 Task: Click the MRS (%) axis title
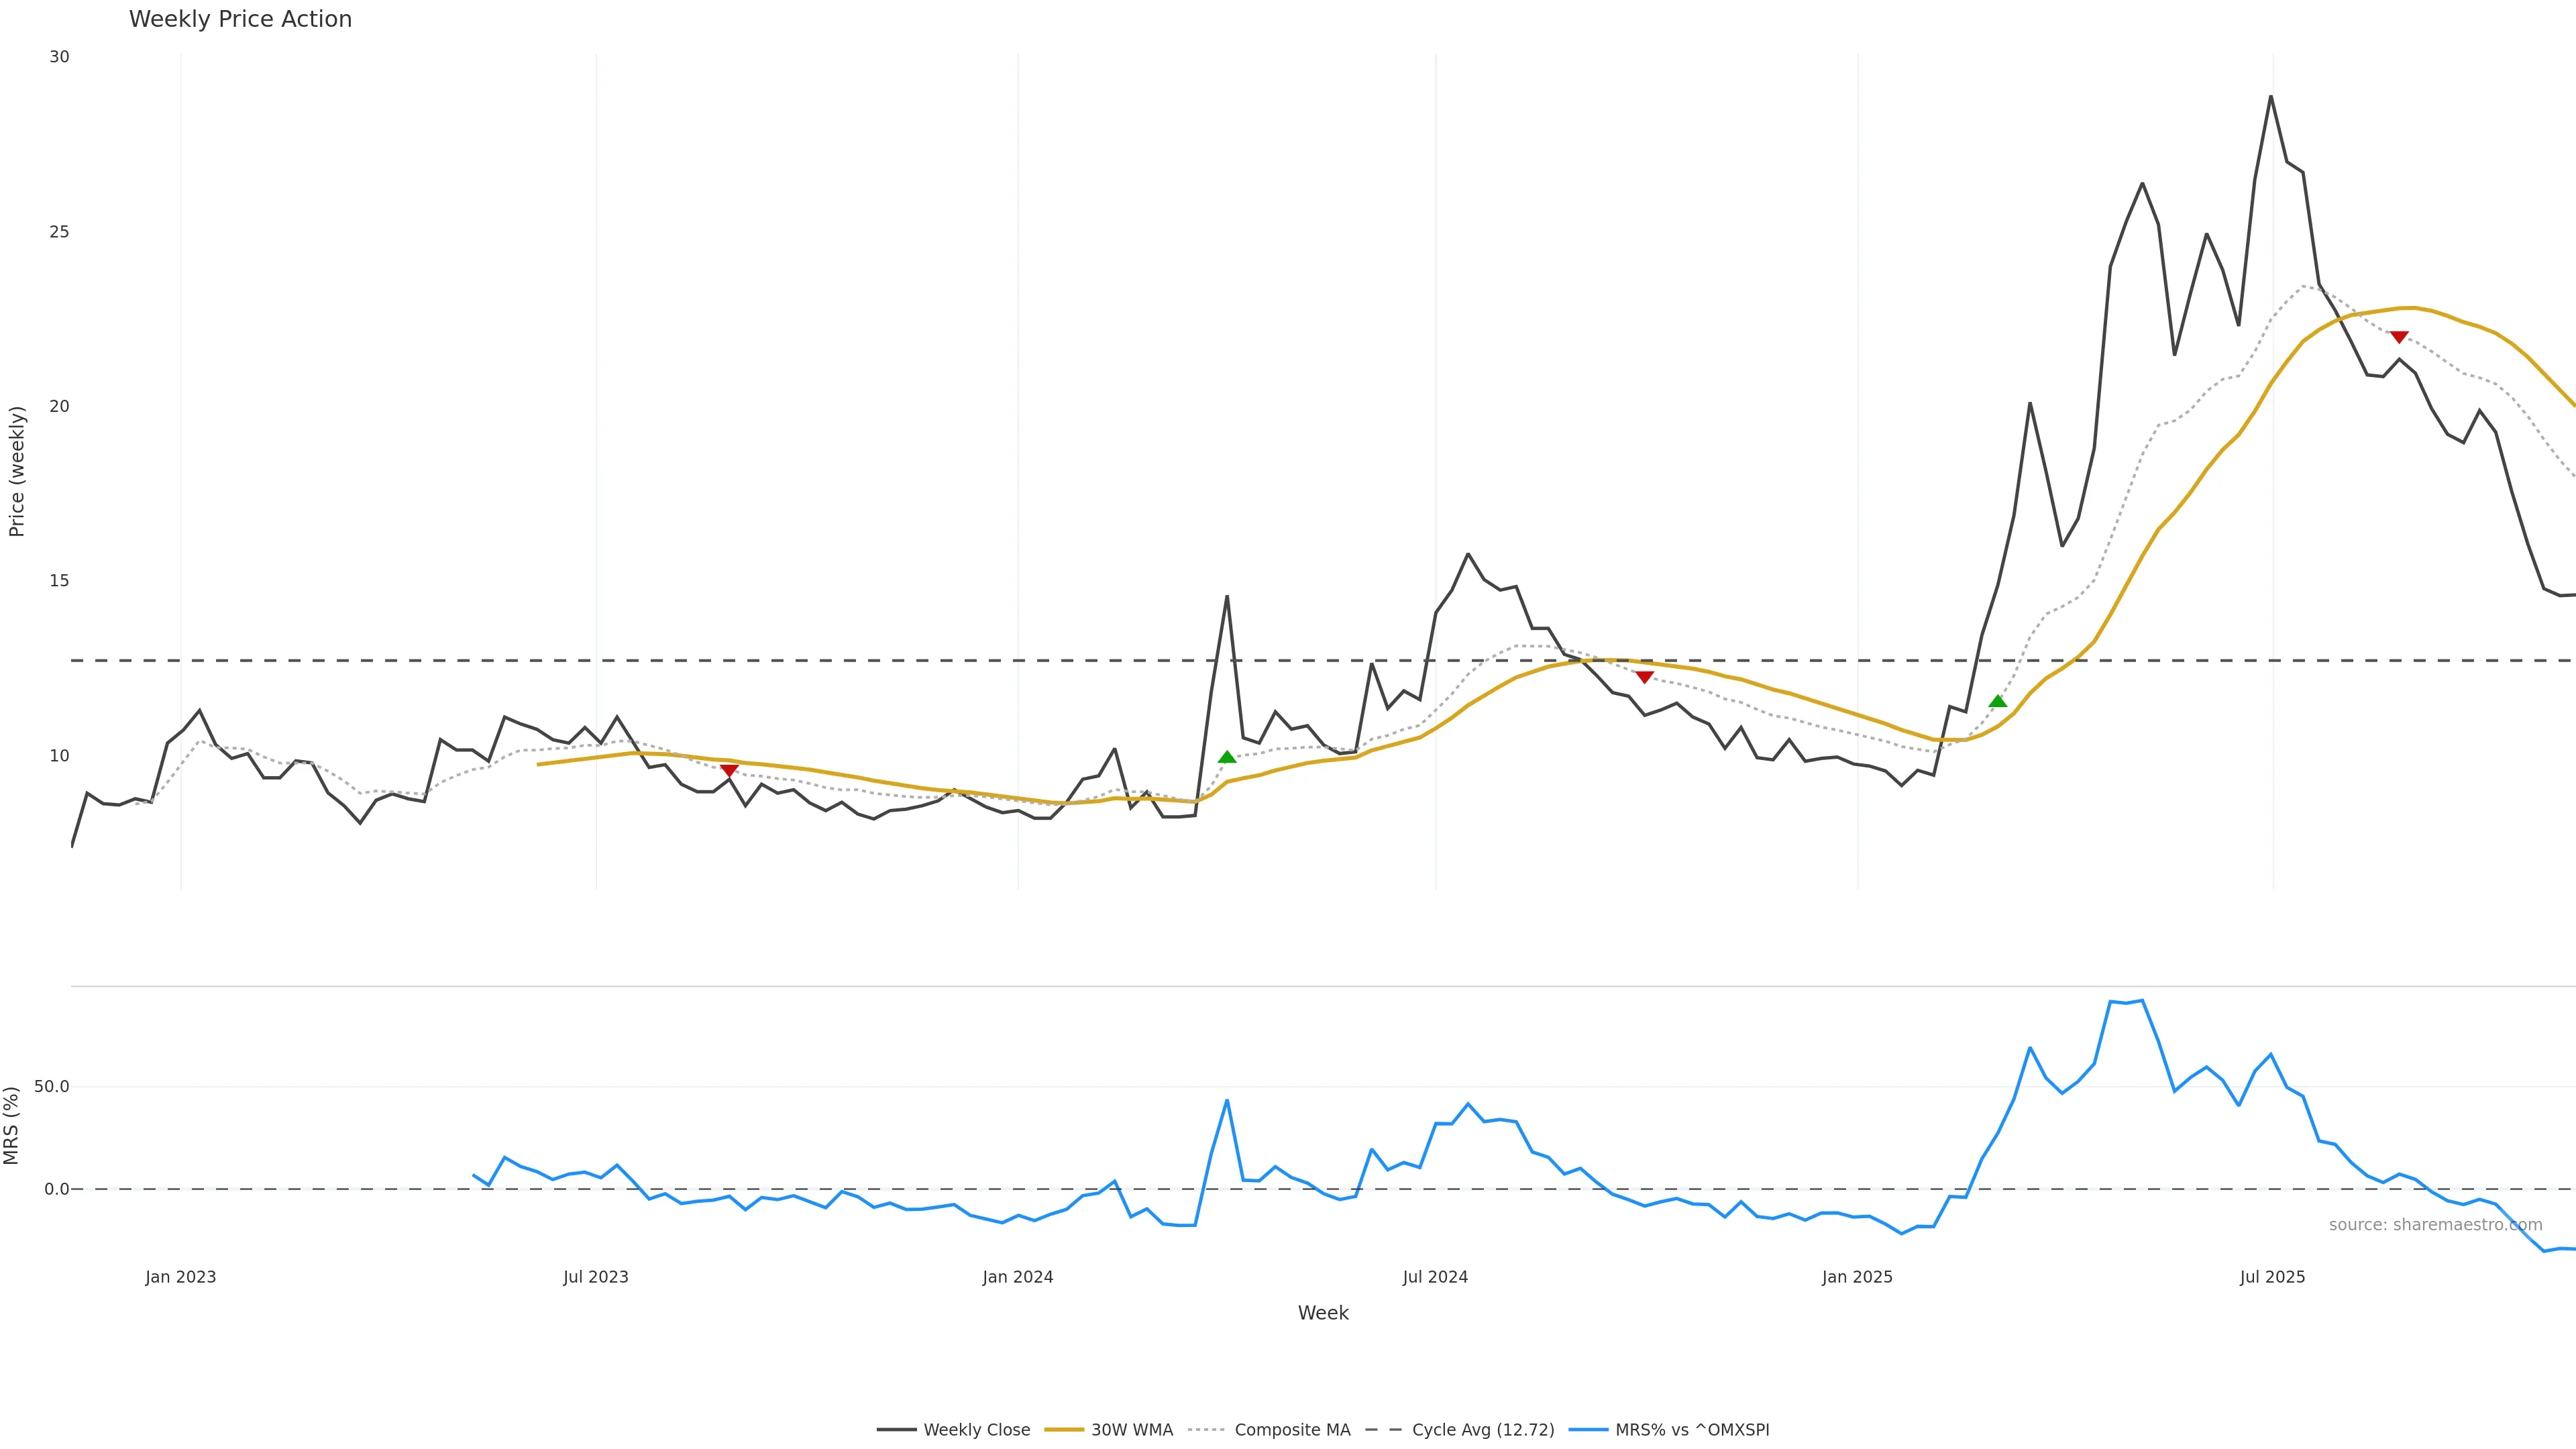[12, 1125]
